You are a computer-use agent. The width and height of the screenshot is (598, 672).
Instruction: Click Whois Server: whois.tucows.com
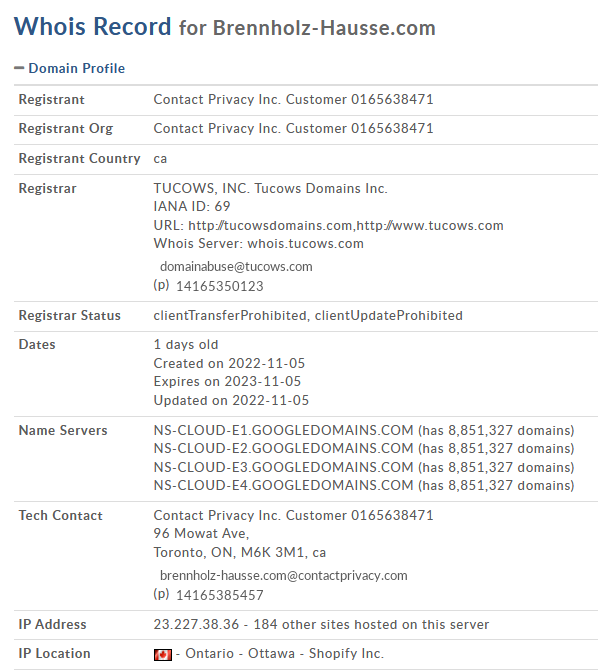point(258,243)
